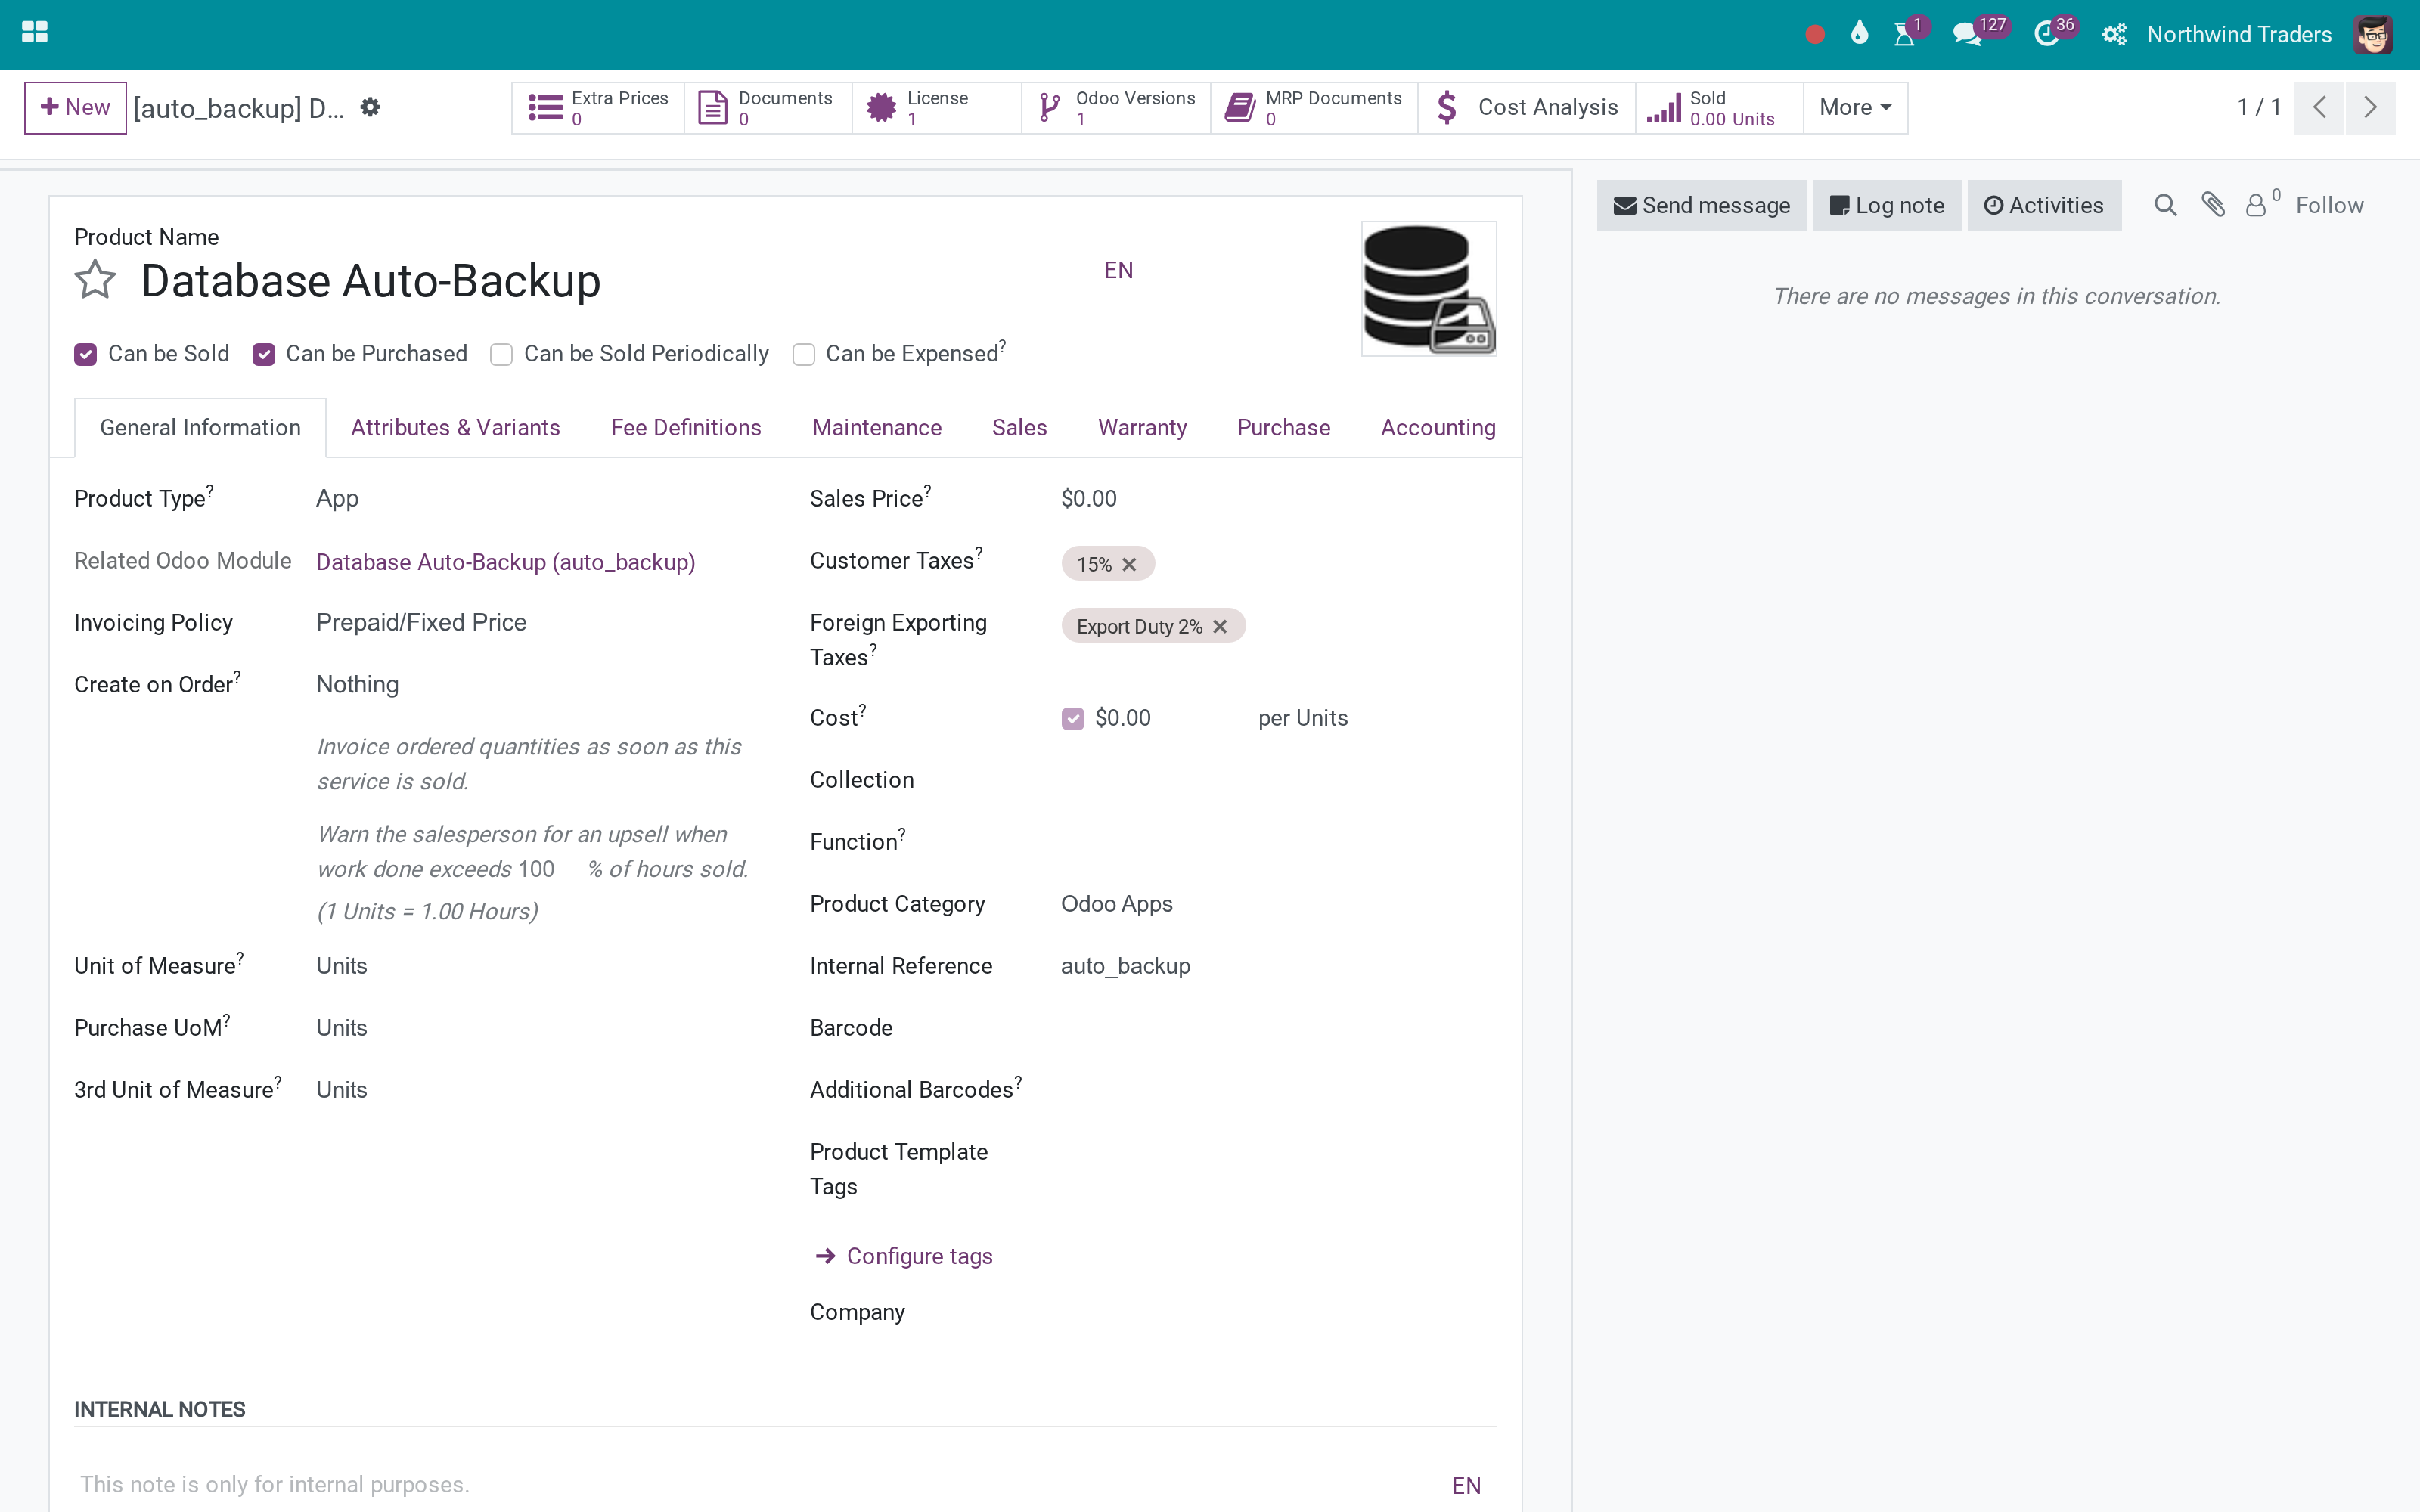Select the General Information tab
Viewport: 2420px width, 1512px height.
pyautogui.click(x=200, y=428)
